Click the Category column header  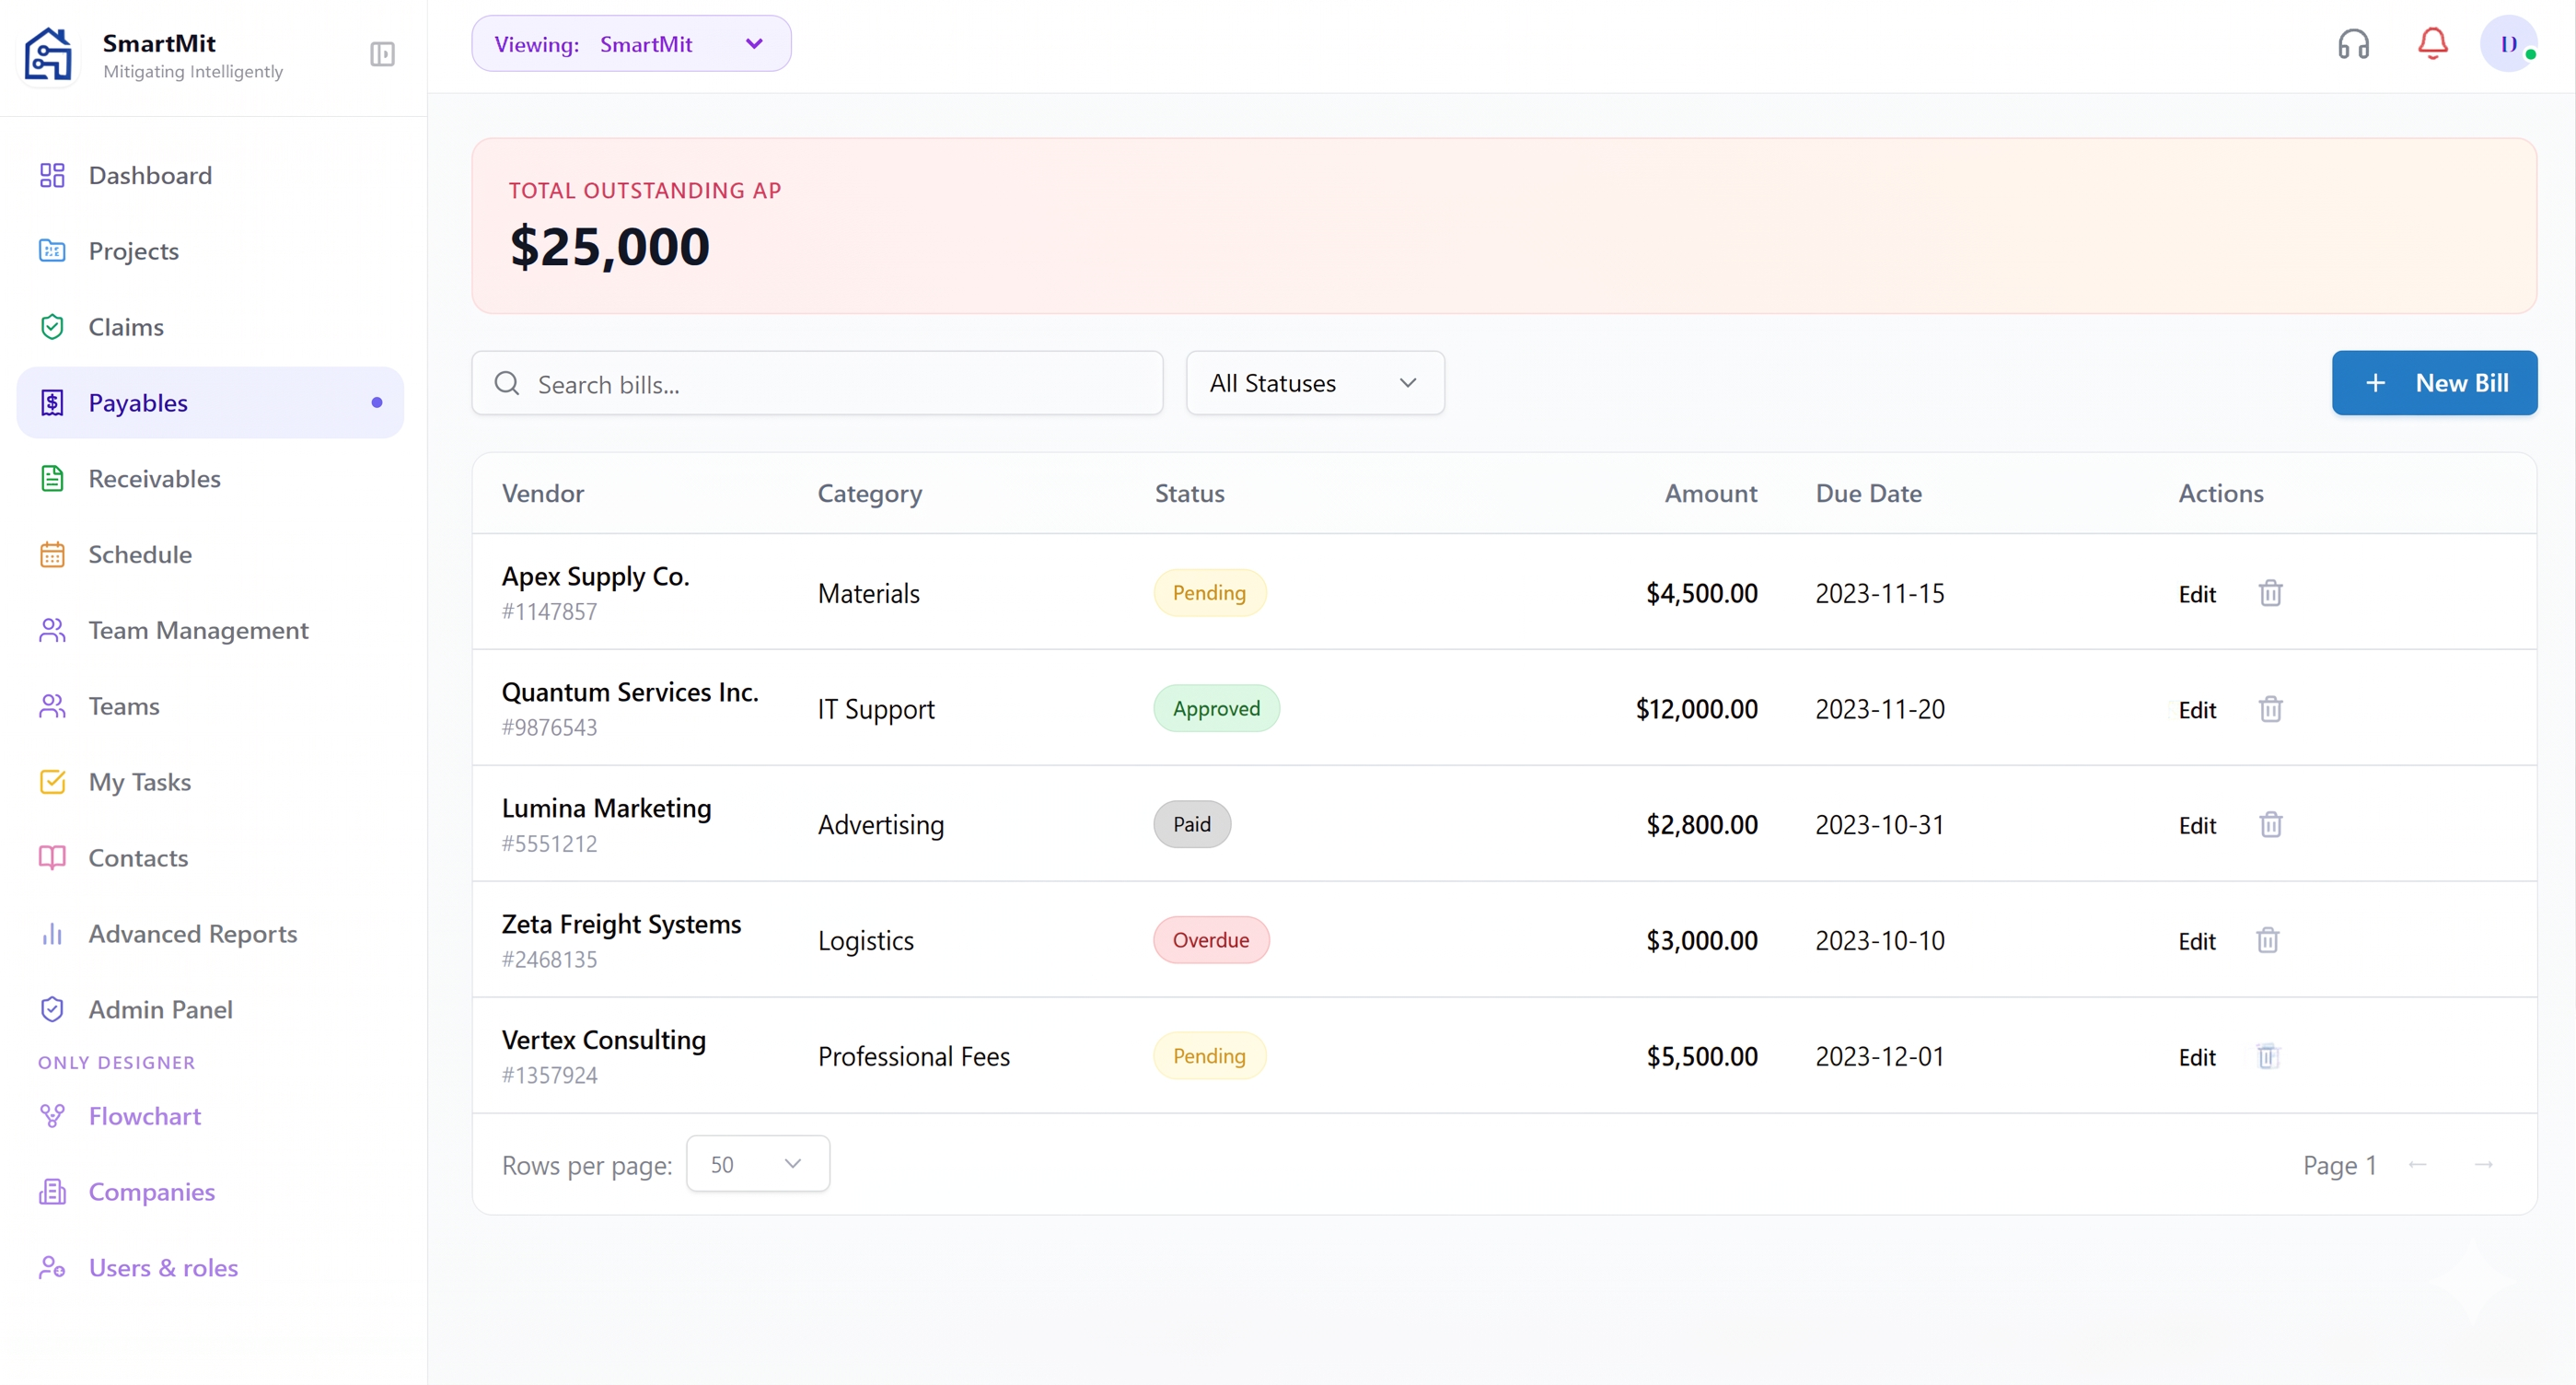pos(869,494)
